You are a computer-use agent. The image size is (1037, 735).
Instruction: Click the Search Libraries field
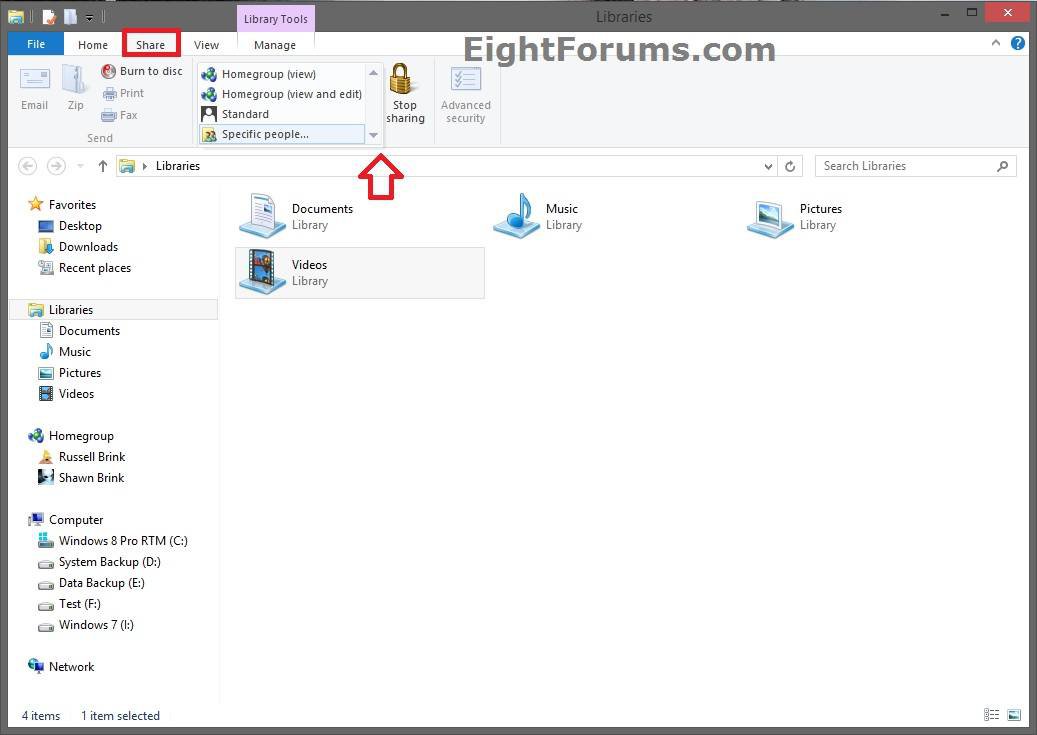click(x=905, y=166)
